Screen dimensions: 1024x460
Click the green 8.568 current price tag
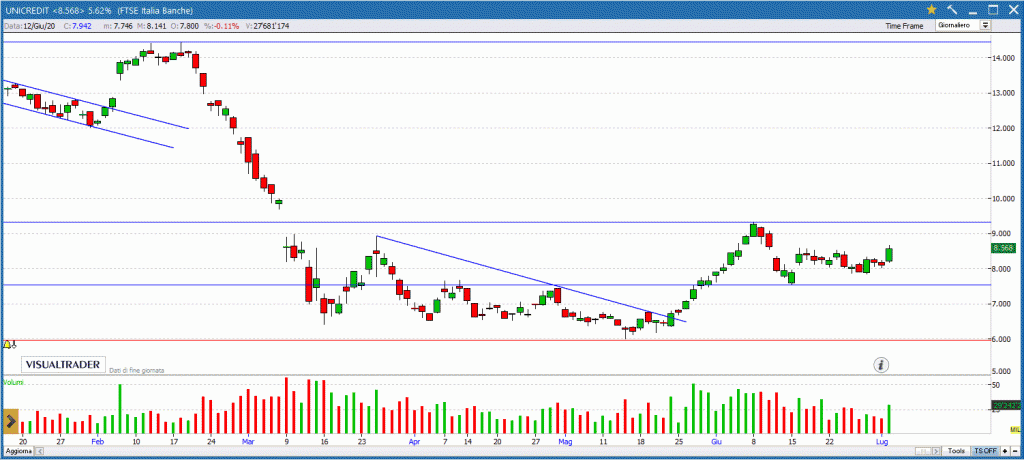coord(1002,248)
